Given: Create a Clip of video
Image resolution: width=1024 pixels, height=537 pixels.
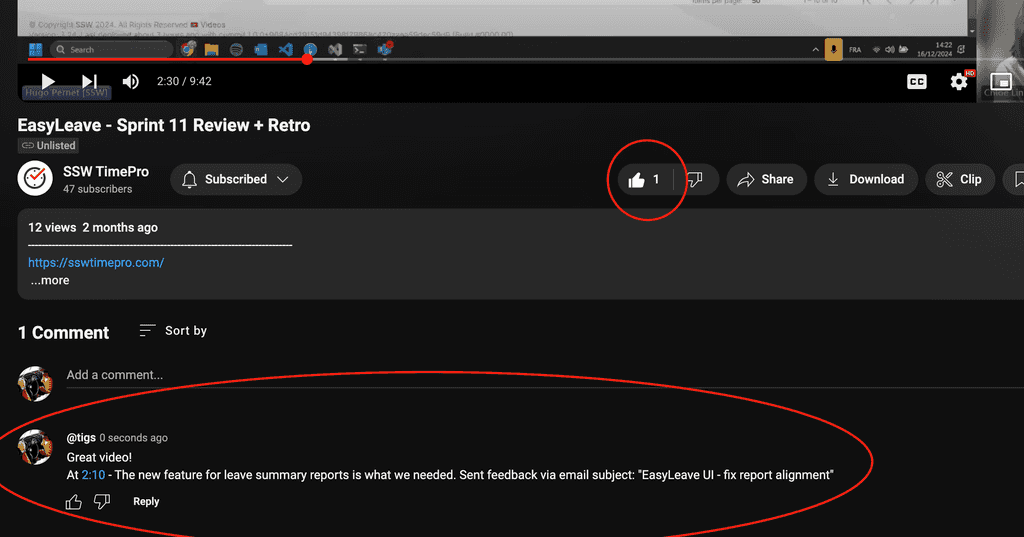Looking at the screenshot, I should (959, 180).
